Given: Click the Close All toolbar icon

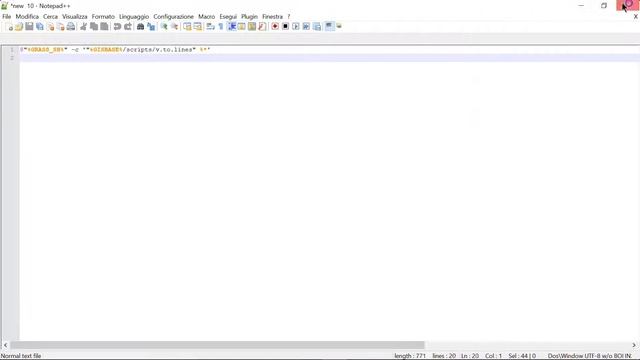Looking at the screenshot, I should (x=60, y=27).
